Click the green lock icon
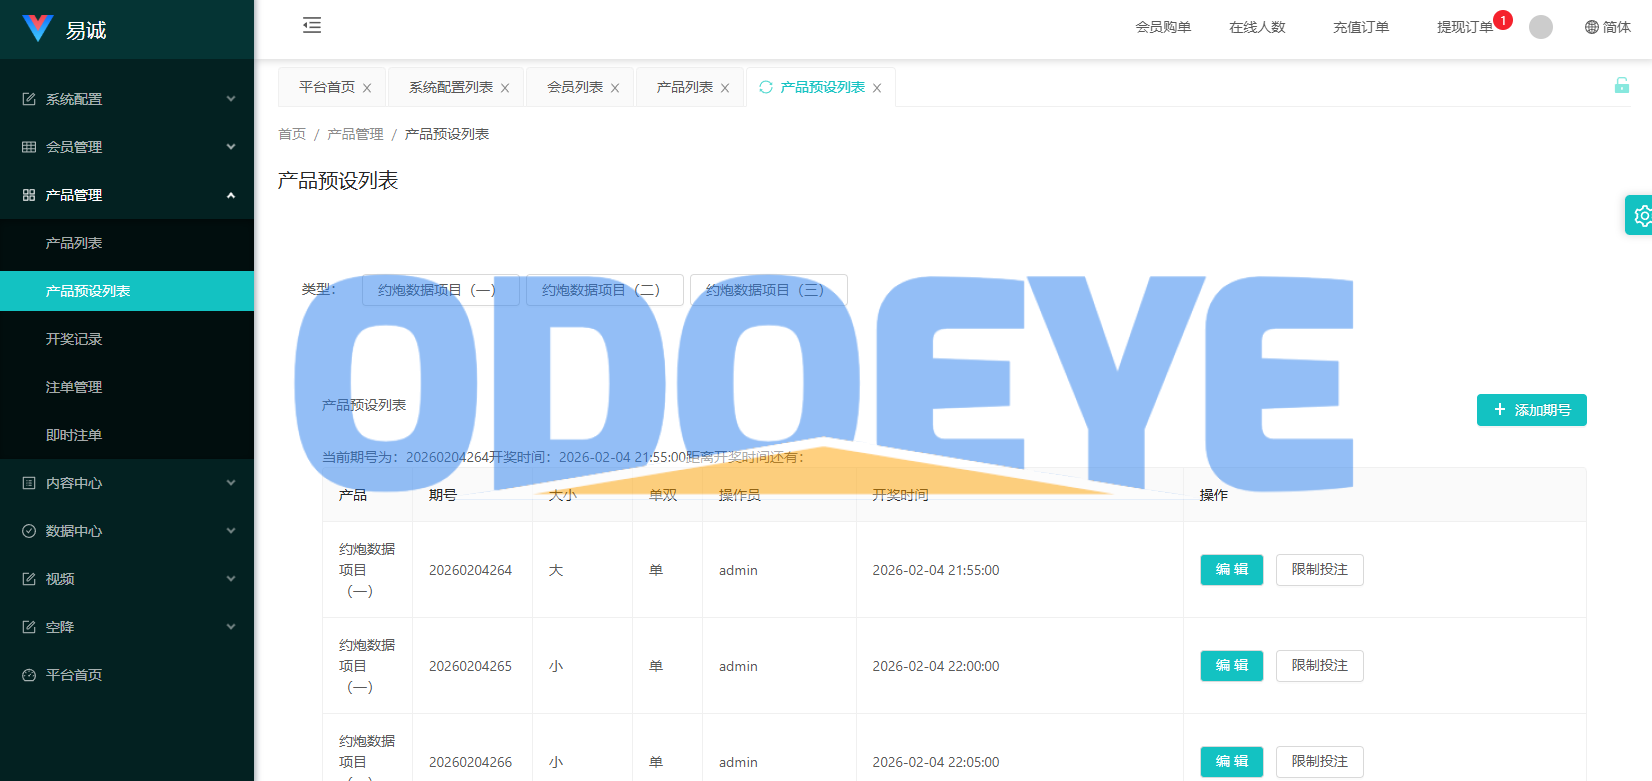 pyautogui.click(x=1622, y=85)
